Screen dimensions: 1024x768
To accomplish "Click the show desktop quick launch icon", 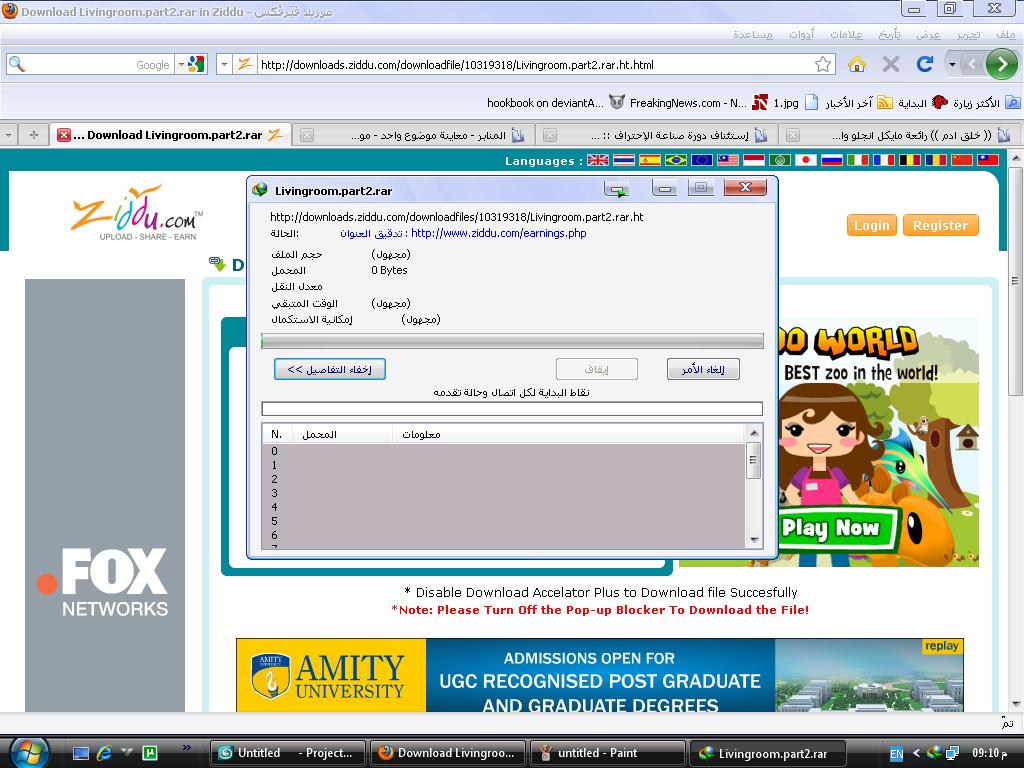I will pos(81,753).
